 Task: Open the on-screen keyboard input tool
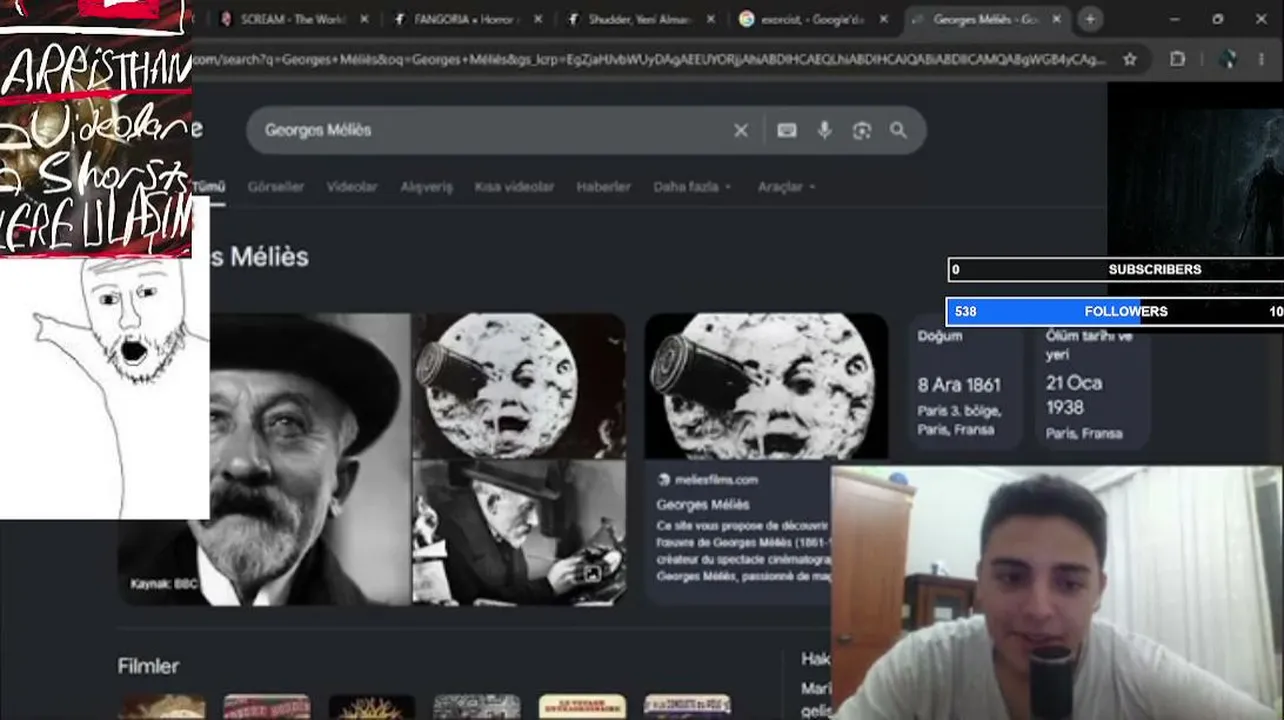(787, 130)
